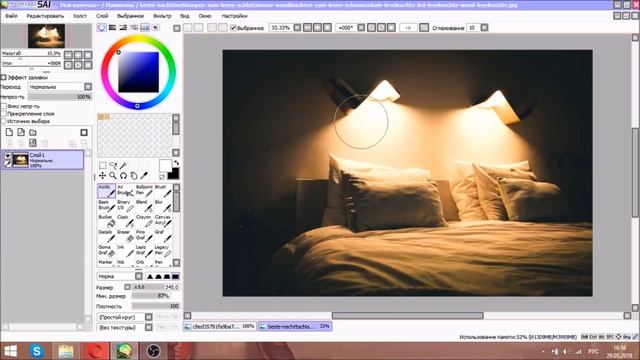640x360 pixels.
Task: Open the 'Редактировать' menu
Action: tap(45, 16)
